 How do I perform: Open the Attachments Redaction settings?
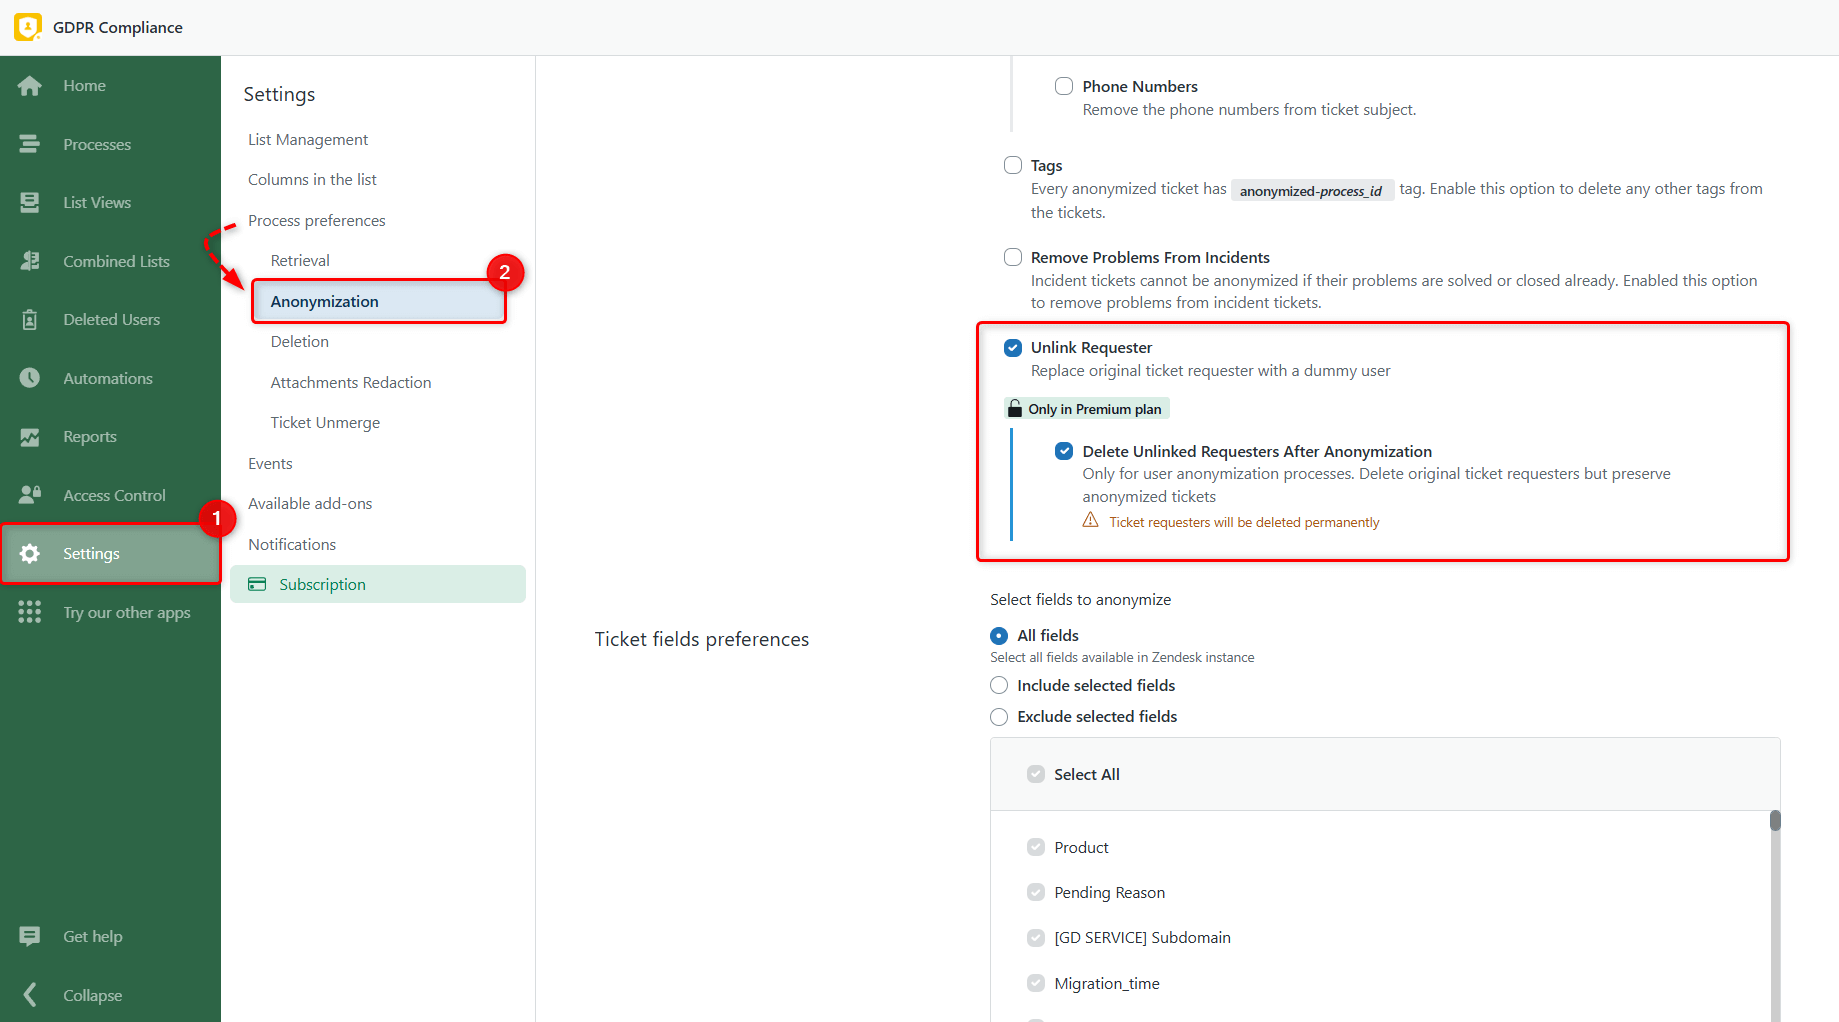[x=350, y=382]
